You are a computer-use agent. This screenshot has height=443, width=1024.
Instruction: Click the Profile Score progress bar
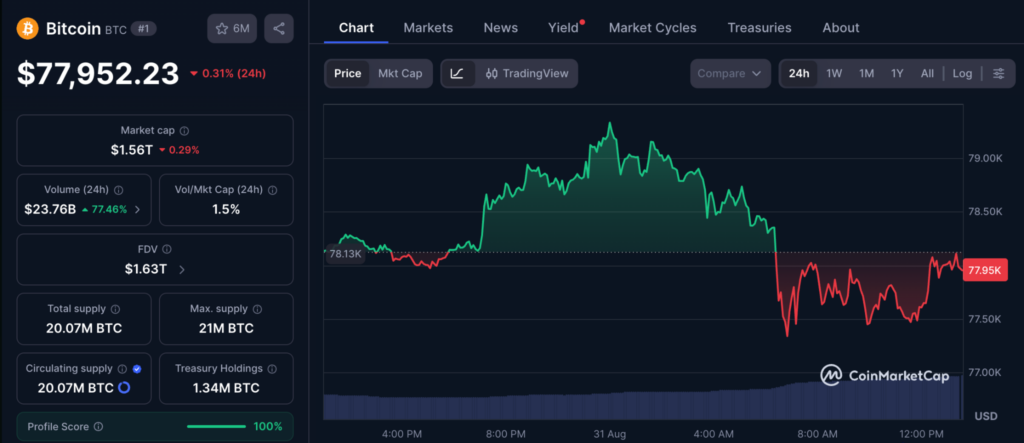(x=216, y=427)
